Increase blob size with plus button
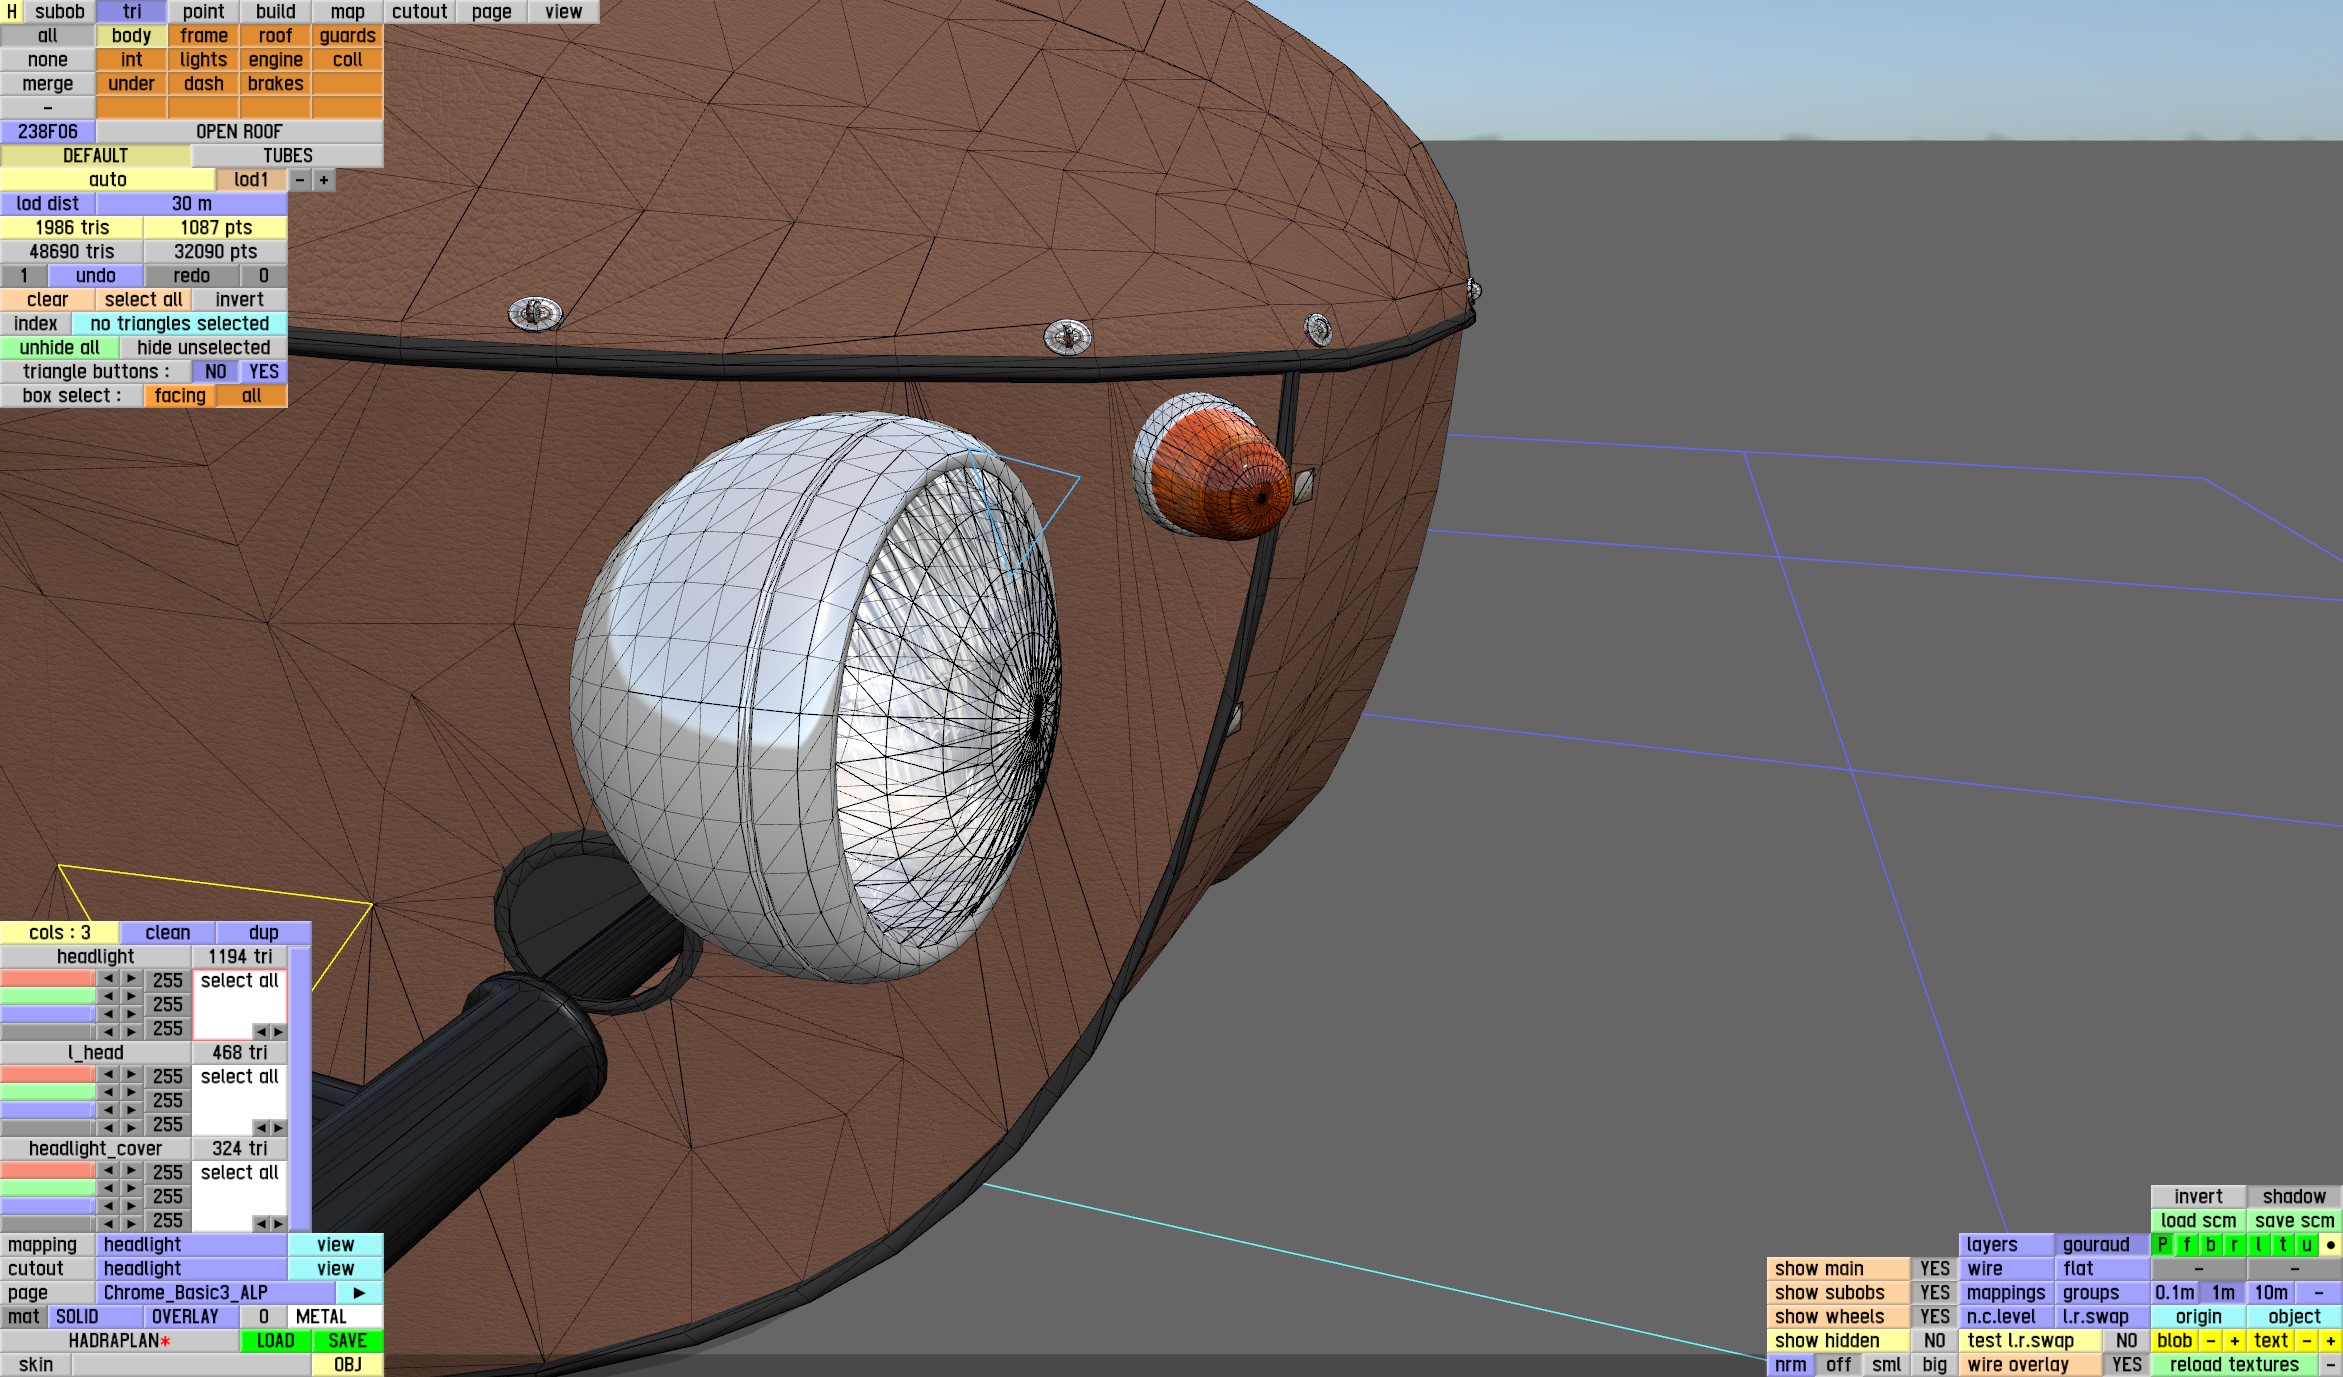Image resolution: width=2343 pixels, height=1377 pixels. click(2234, 1341)
